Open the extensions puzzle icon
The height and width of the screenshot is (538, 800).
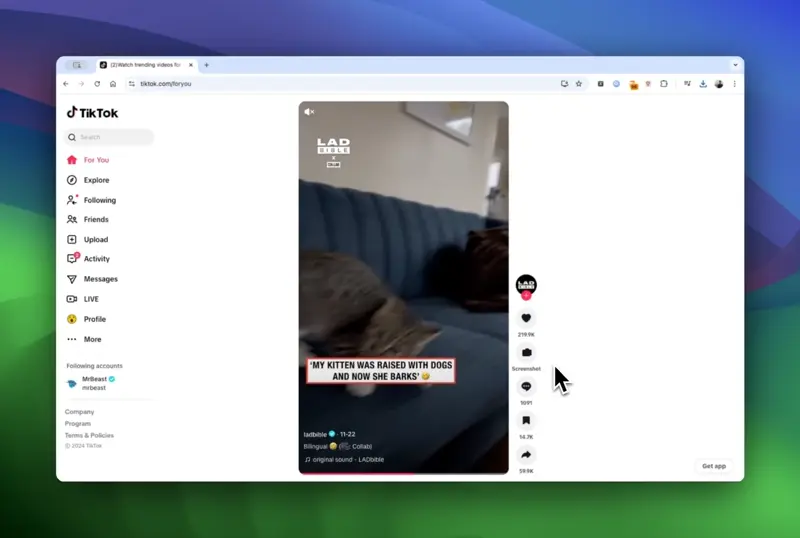click(x=664, y=84)
